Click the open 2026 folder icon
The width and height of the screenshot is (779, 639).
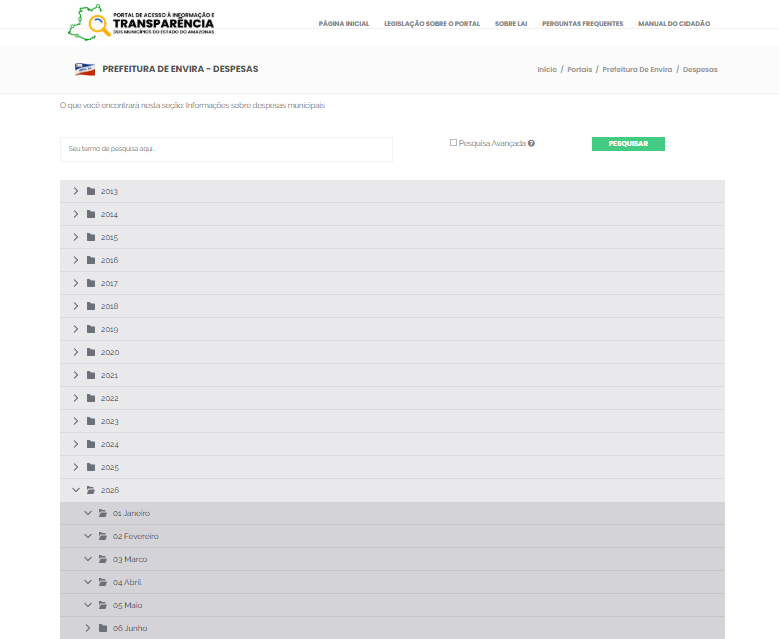pyautogui.click(x=91, y=490)
